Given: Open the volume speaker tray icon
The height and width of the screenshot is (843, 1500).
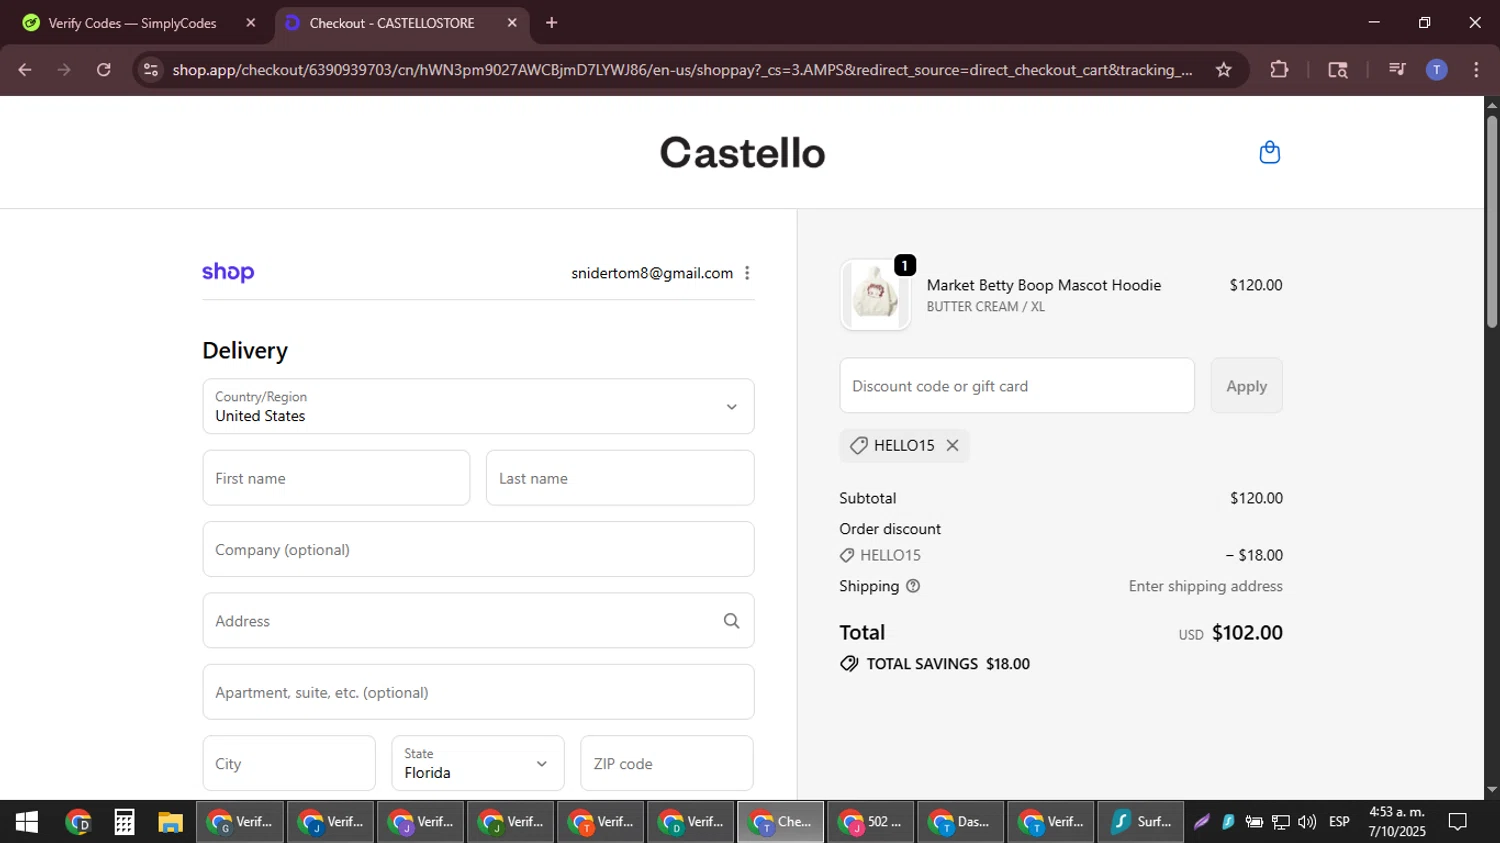Looking at the screenshot, I should pos(1307,822).
